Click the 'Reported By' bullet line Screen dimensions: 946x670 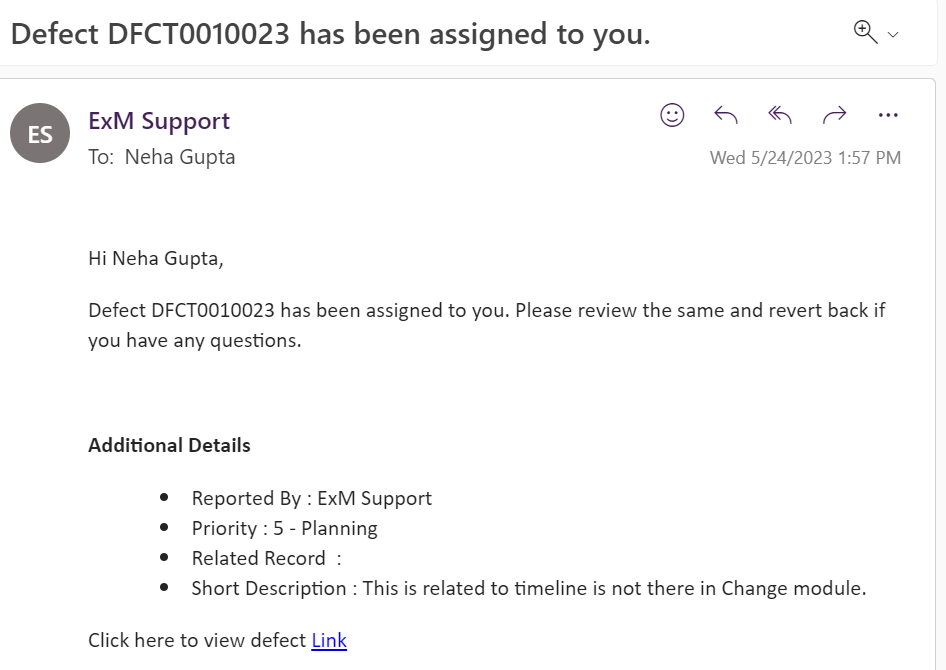pyautogui.click(x=311, y=498)
